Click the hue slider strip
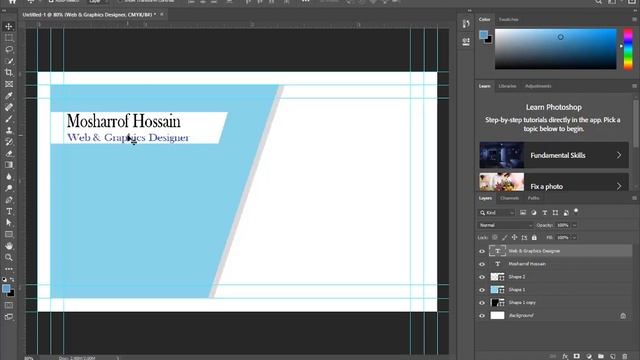 coord(628,49)
